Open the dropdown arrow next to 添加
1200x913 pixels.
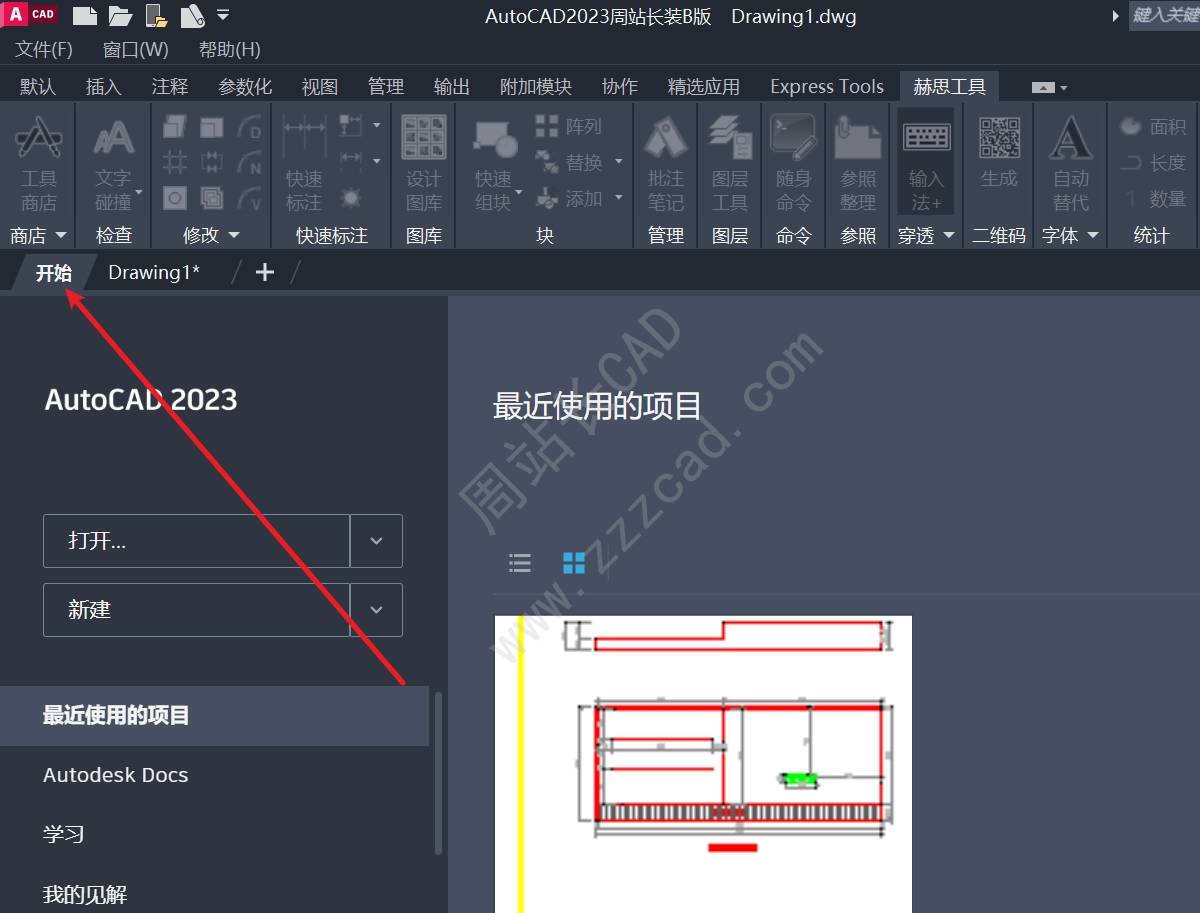point(618,198)
